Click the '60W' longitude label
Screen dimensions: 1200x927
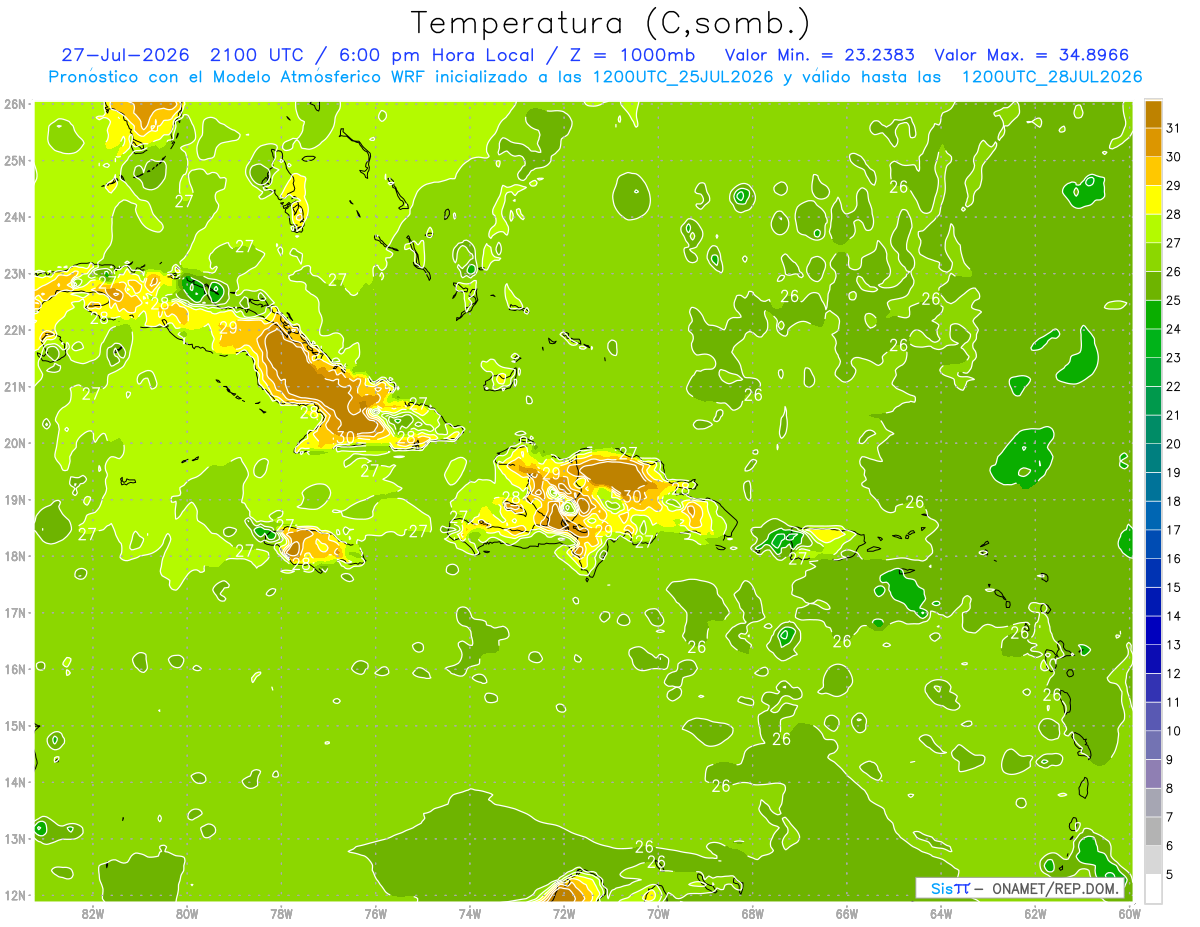(x=1130, y=913)
